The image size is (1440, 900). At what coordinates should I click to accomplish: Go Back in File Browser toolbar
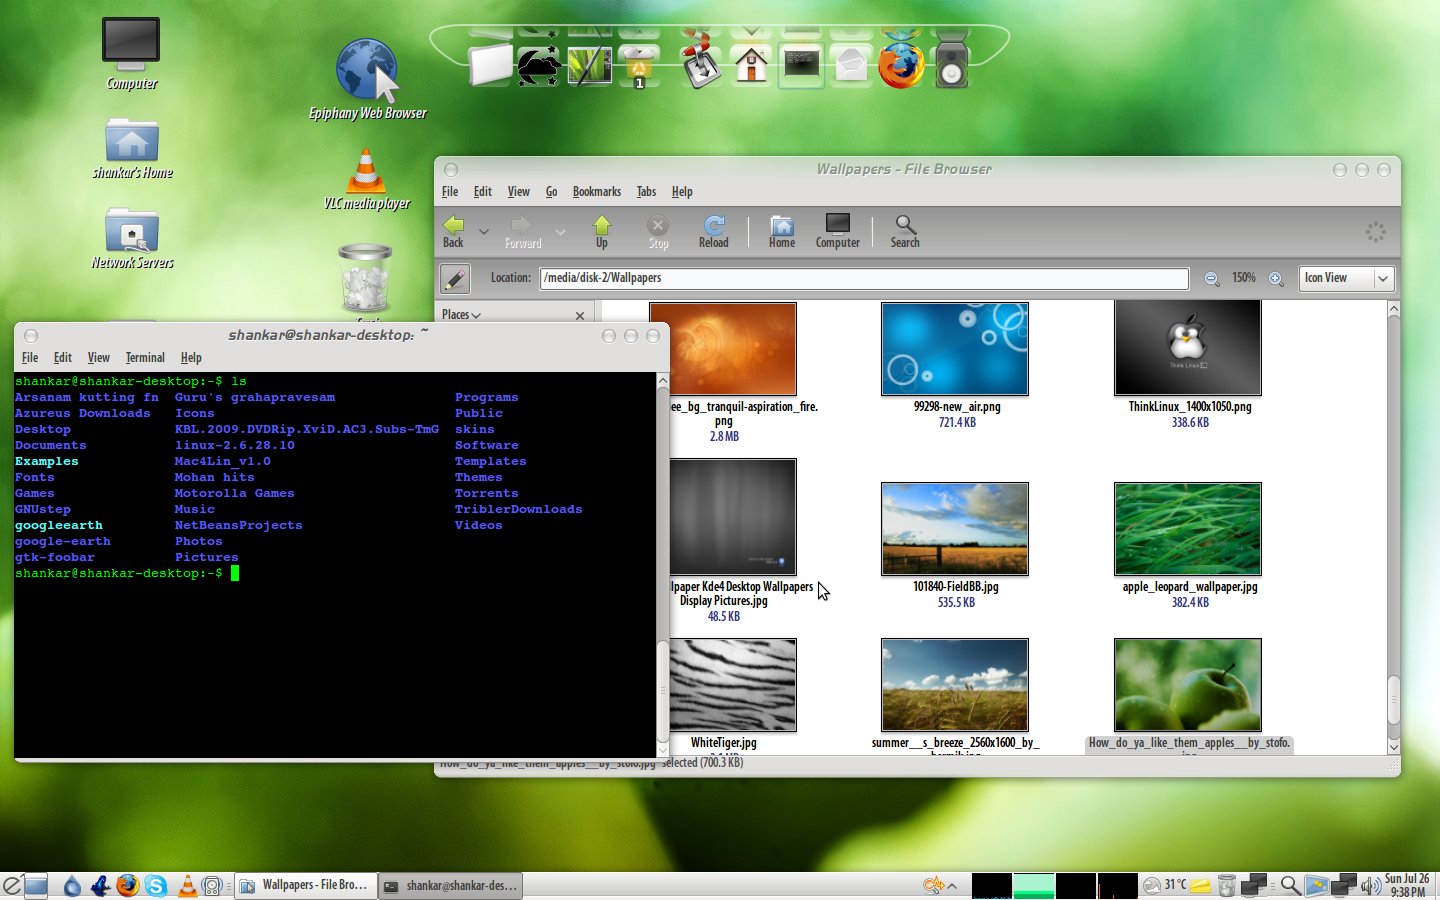[453, 231]
